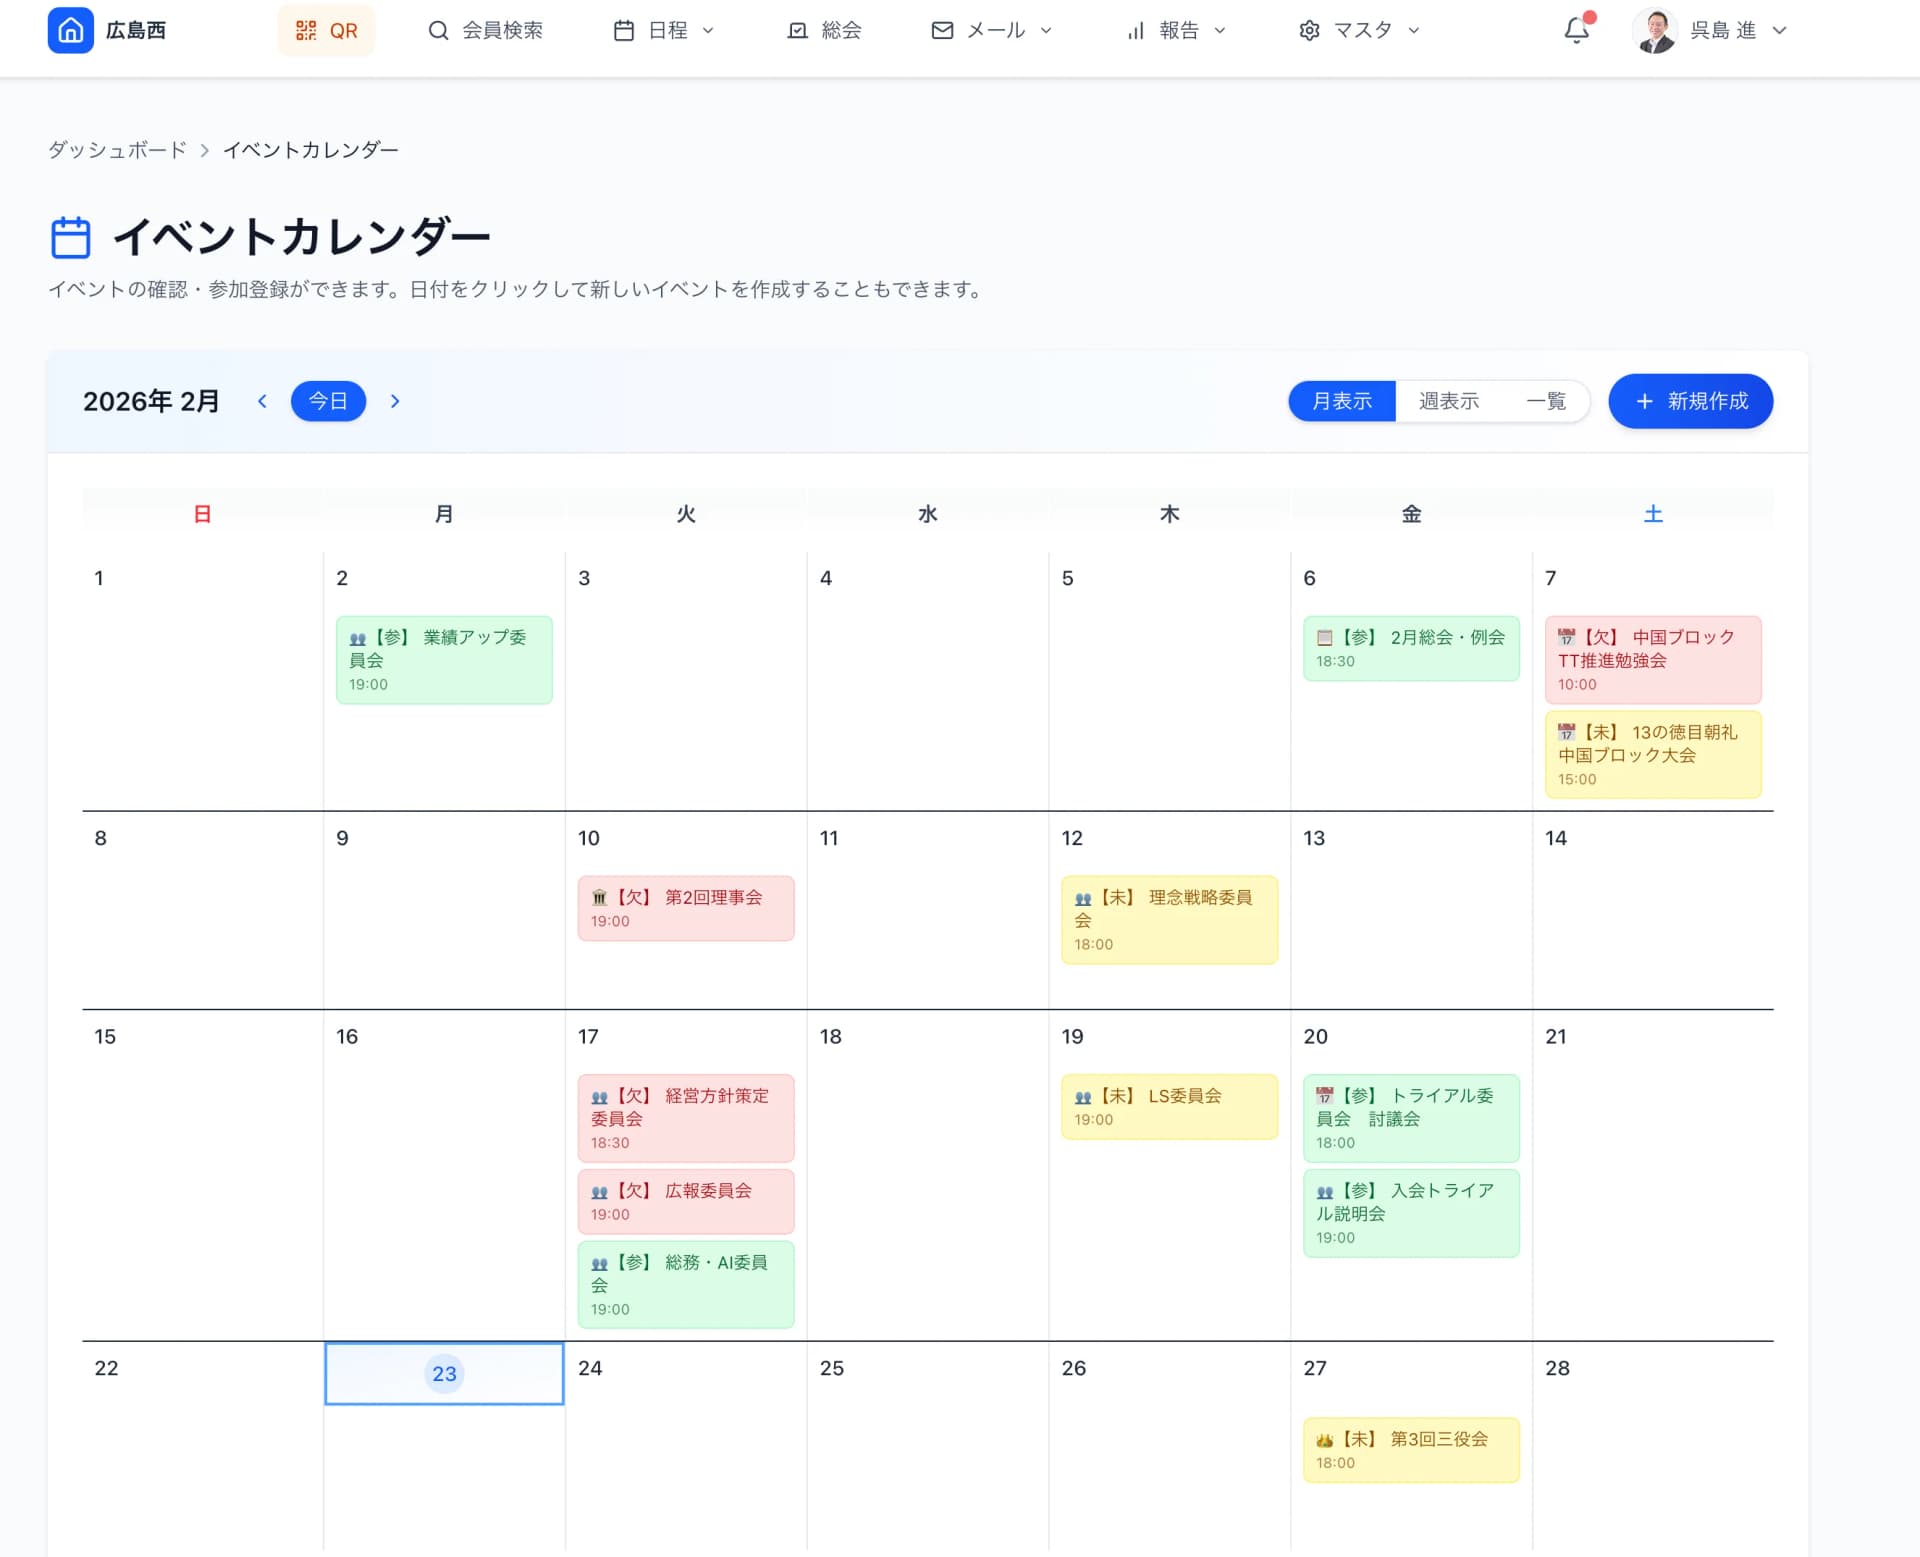Click the home icon next to 広島西
The width and height of the screenshot is (1920, 1557).
[70, 30]
